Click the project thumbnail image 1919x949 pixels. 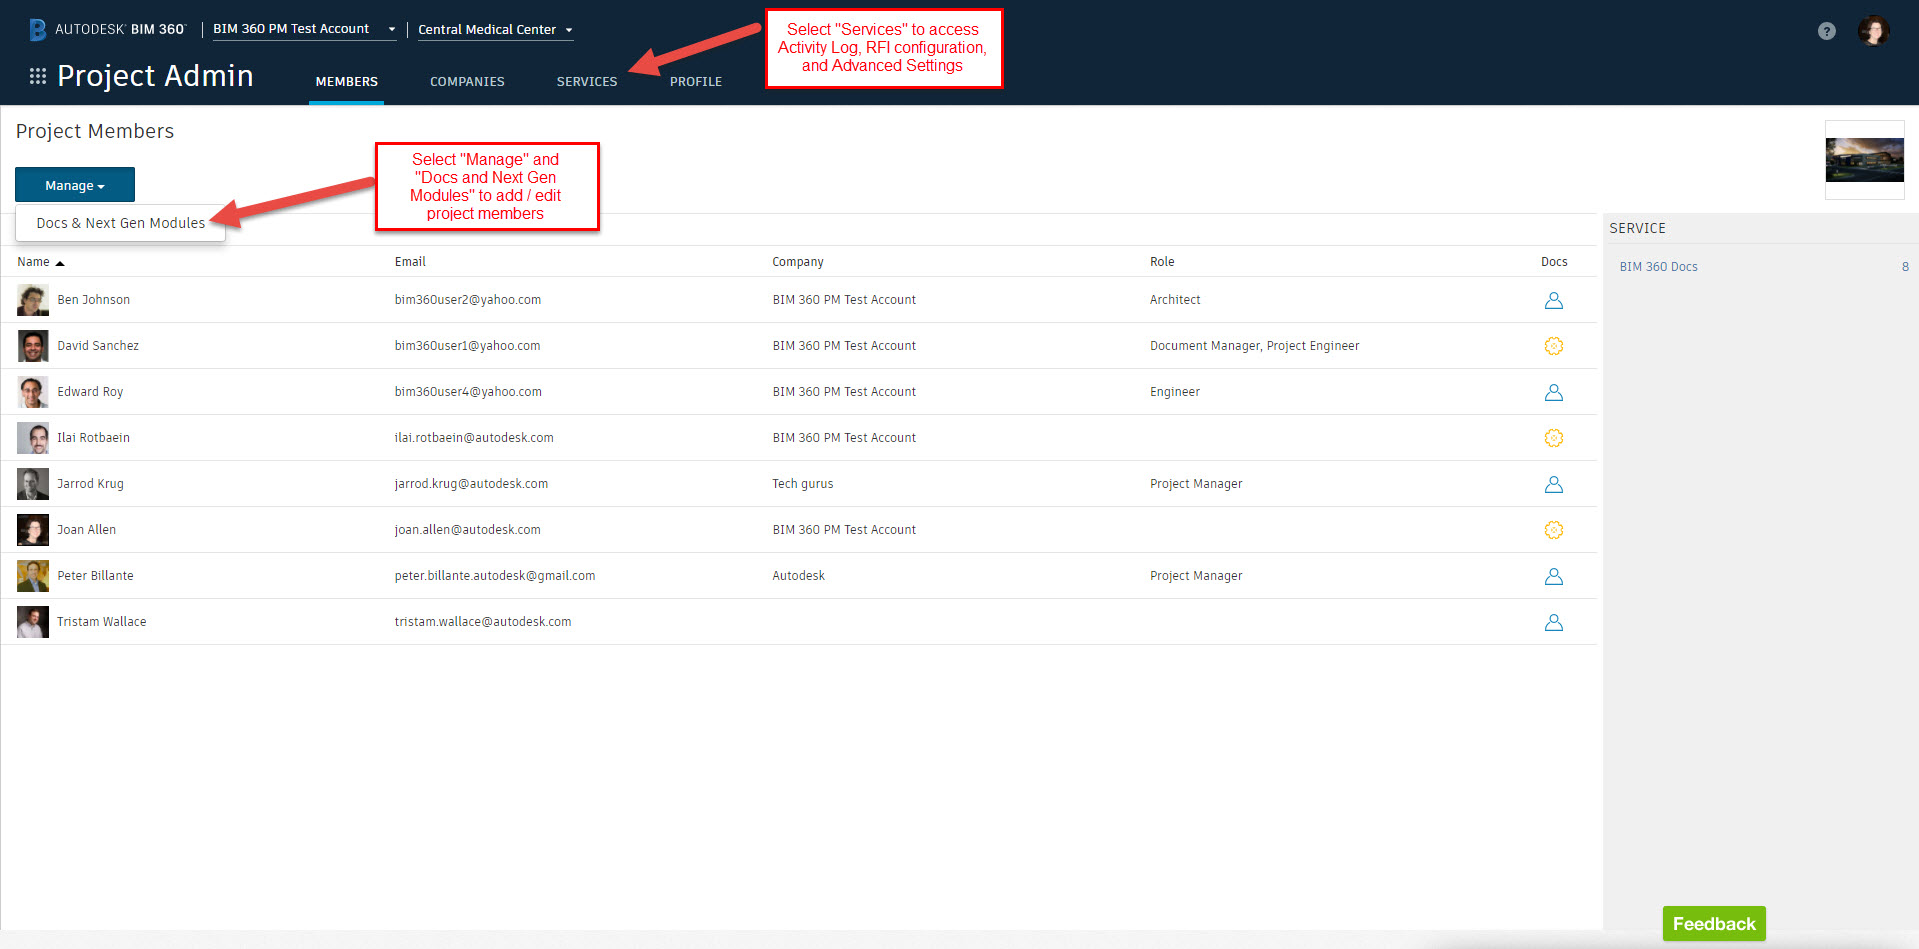tap(1864, 160)
